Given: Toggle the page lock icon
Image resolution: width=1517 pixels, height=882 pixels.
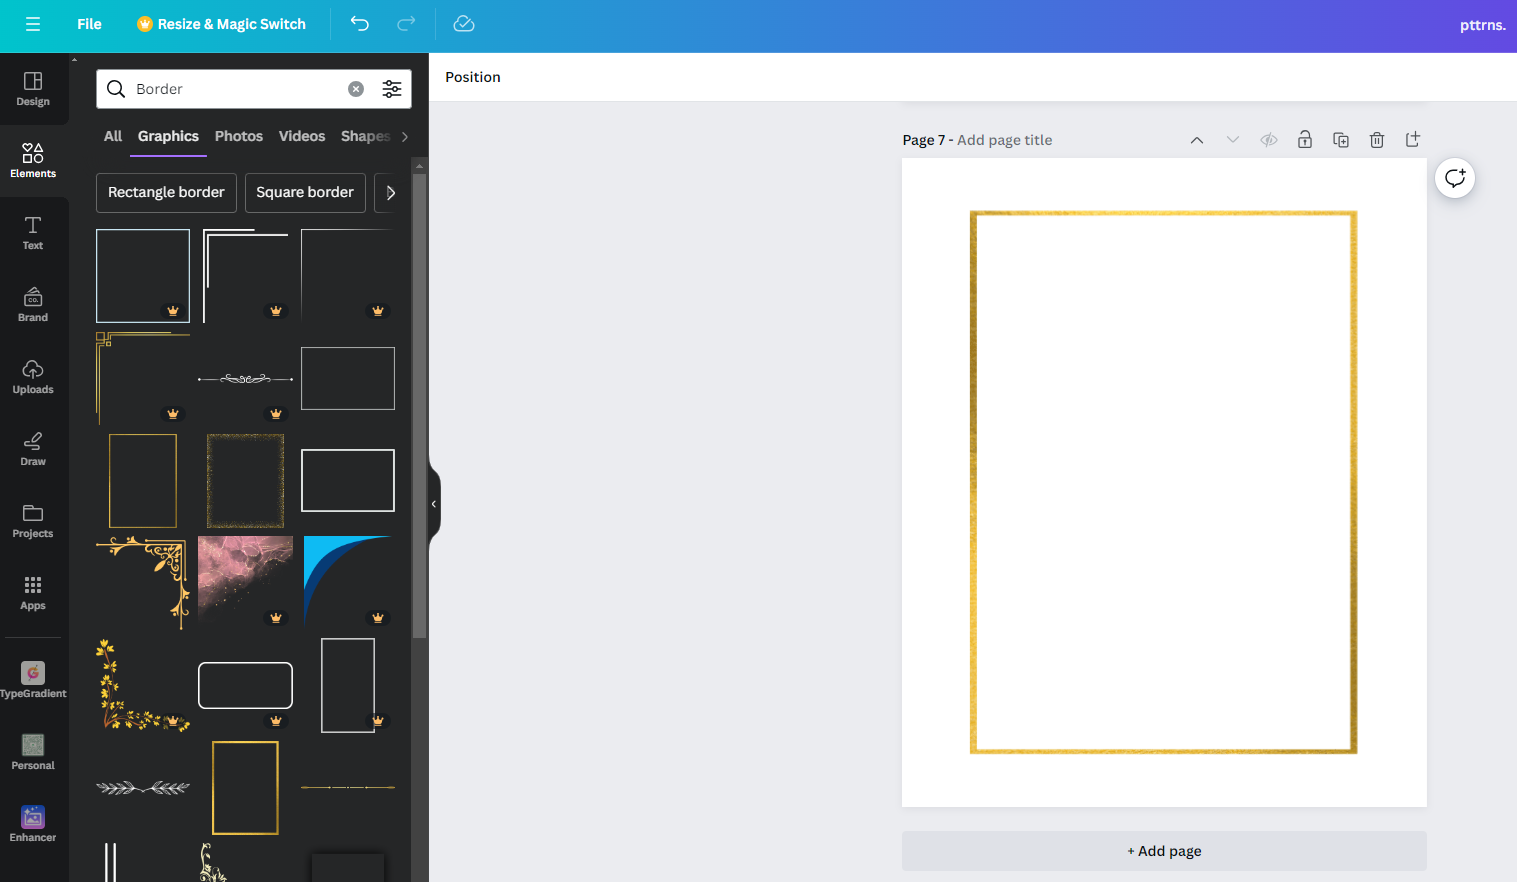Looking at the screenshot, I should point(1305,140).
